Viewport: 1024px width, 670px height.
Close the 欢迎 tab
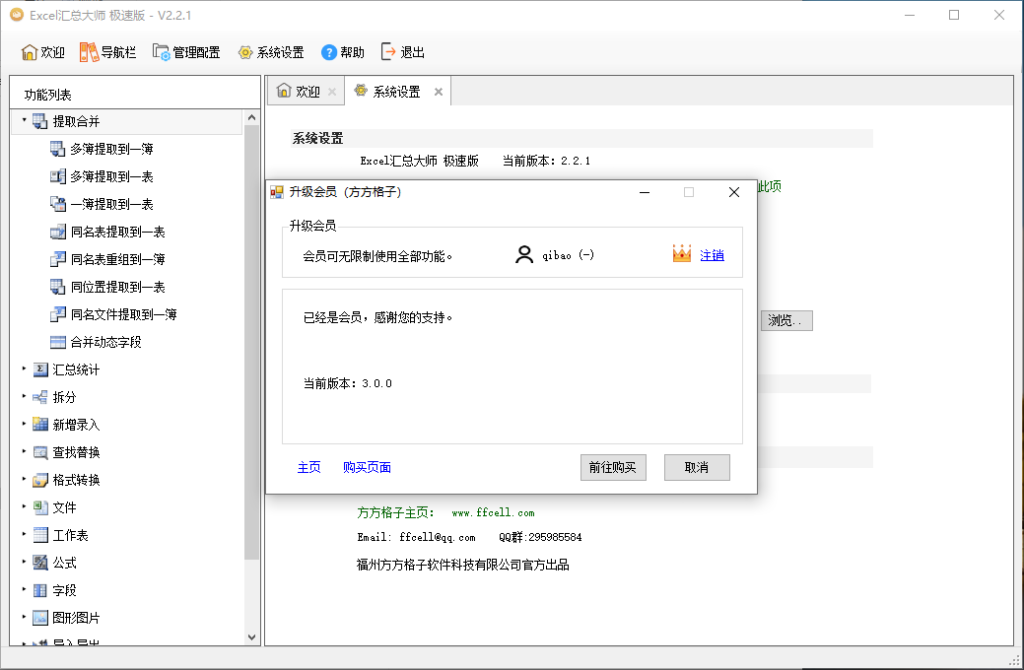click(332, 92)
